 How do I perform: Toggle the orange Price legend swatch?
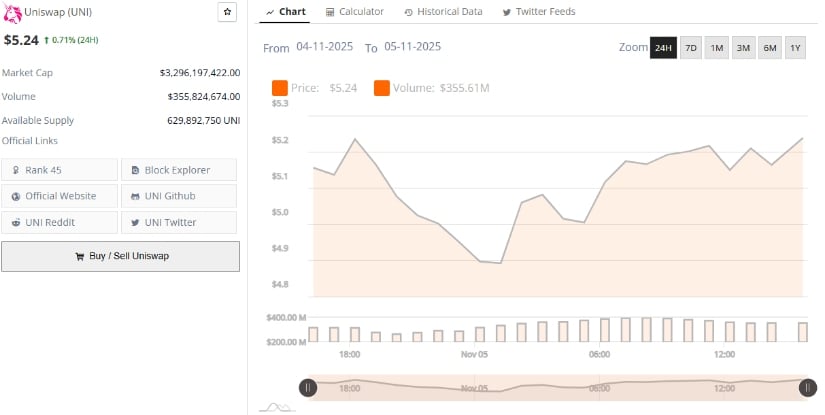[x=279, y=88]
